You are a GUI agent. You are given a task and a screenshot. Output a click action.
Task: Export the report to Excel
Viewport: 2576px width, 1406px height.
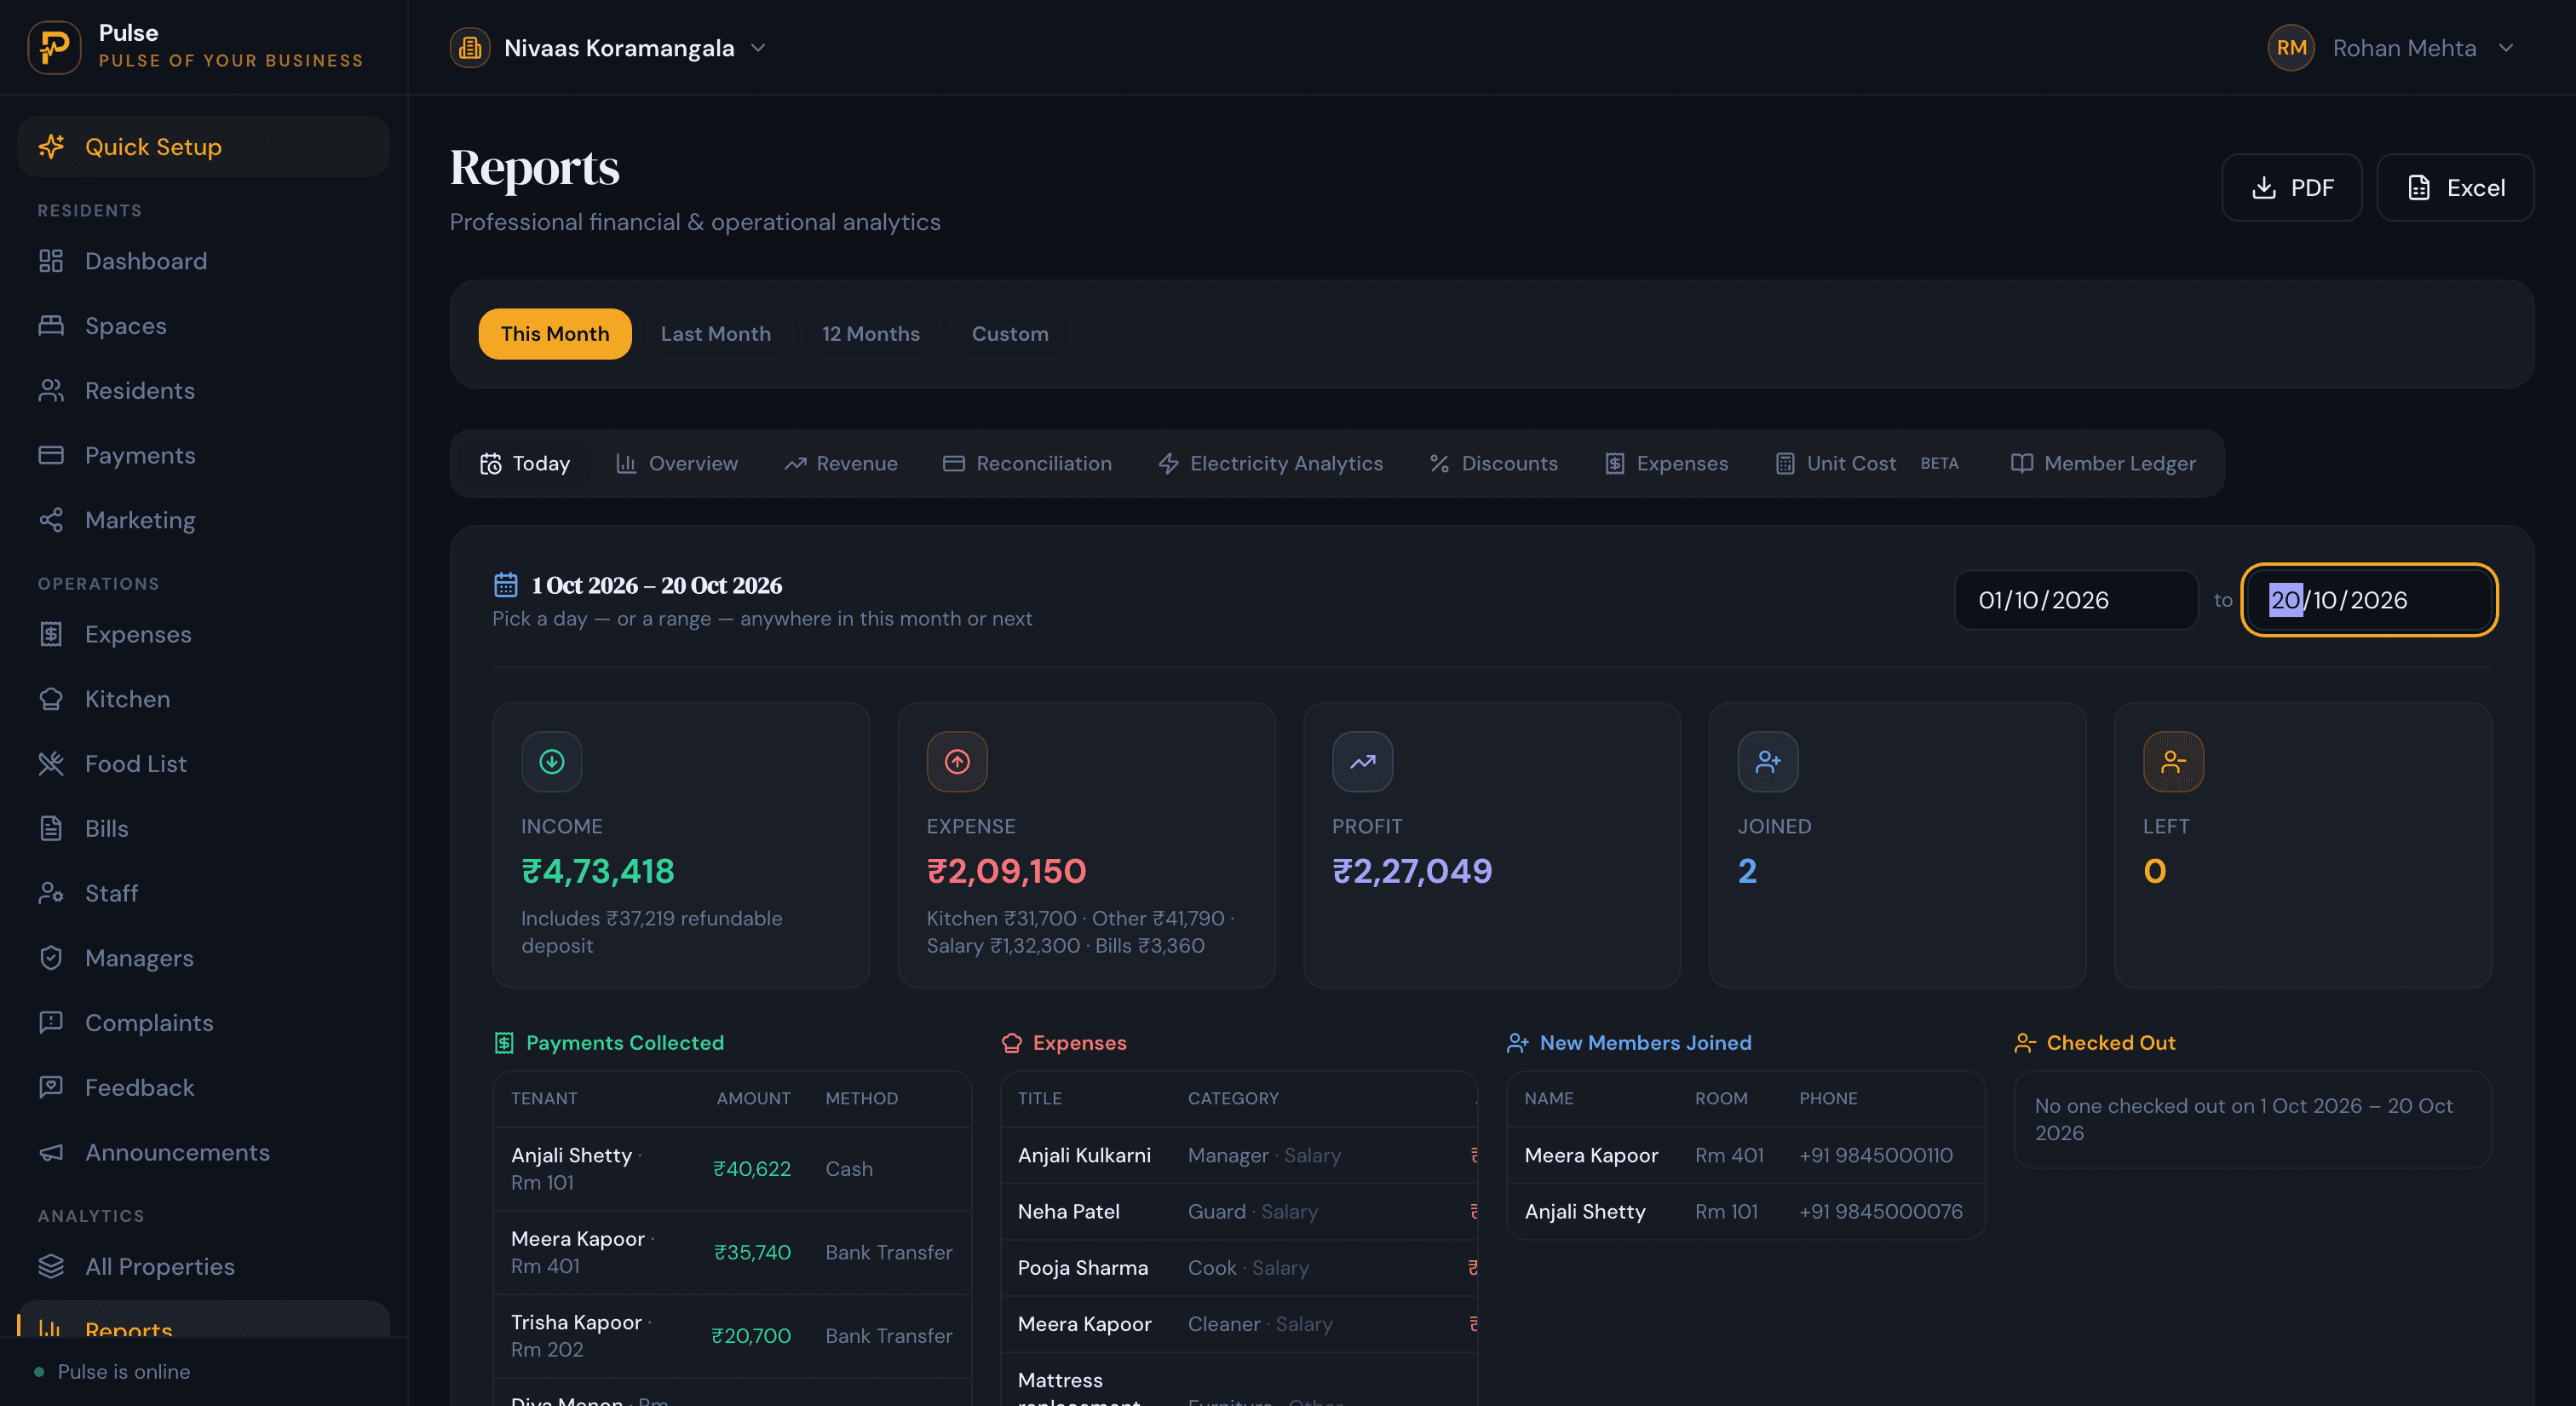[2455, 188]
